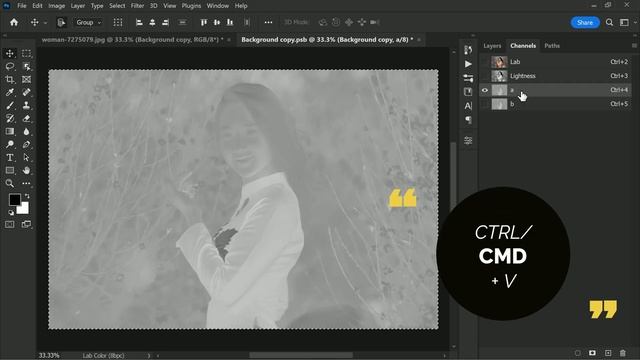Open the Edit Toolbar three-dots menu
Image resolution: width=640 pixels, height=360 pixels.
[27, 183]
